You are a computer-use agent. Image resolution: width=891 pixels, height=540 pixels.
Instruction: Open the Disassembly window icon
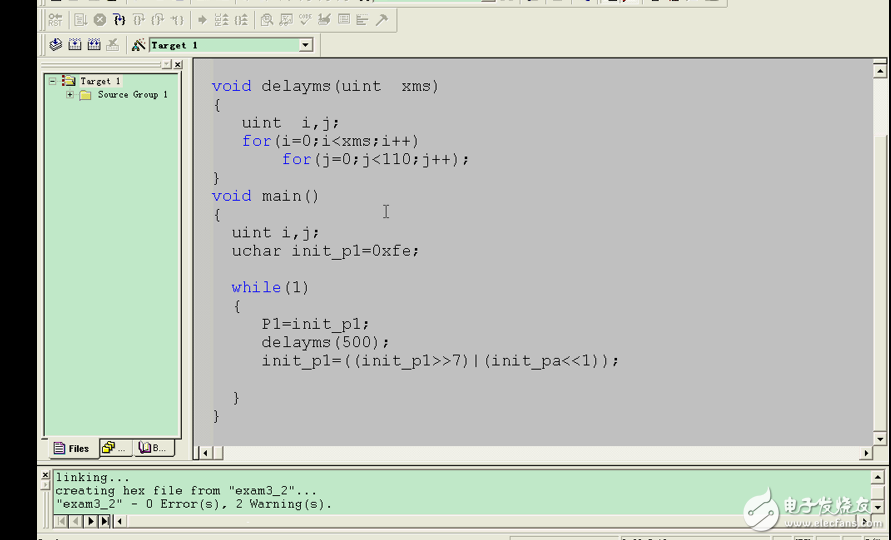[267, 20]
